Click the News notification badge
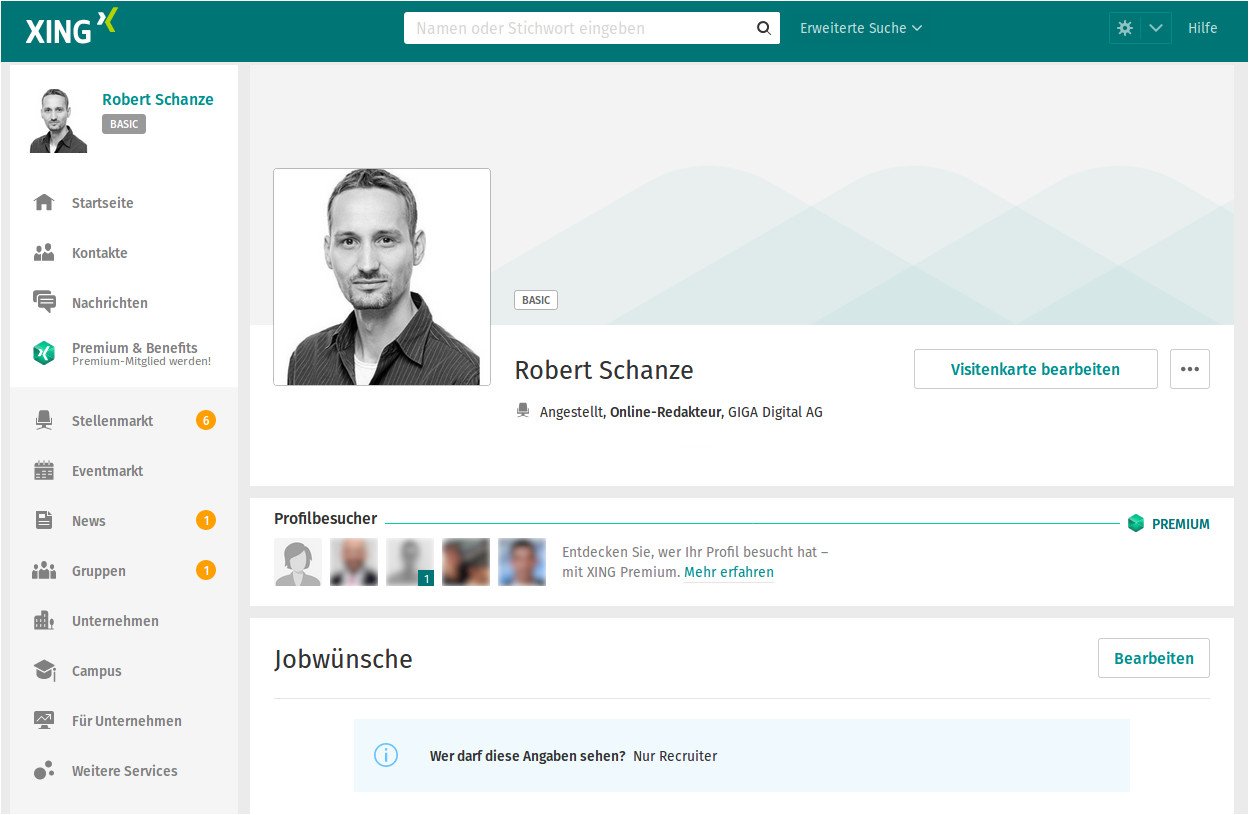Viewport: 1249px width, 815px height. click(206, 521)
